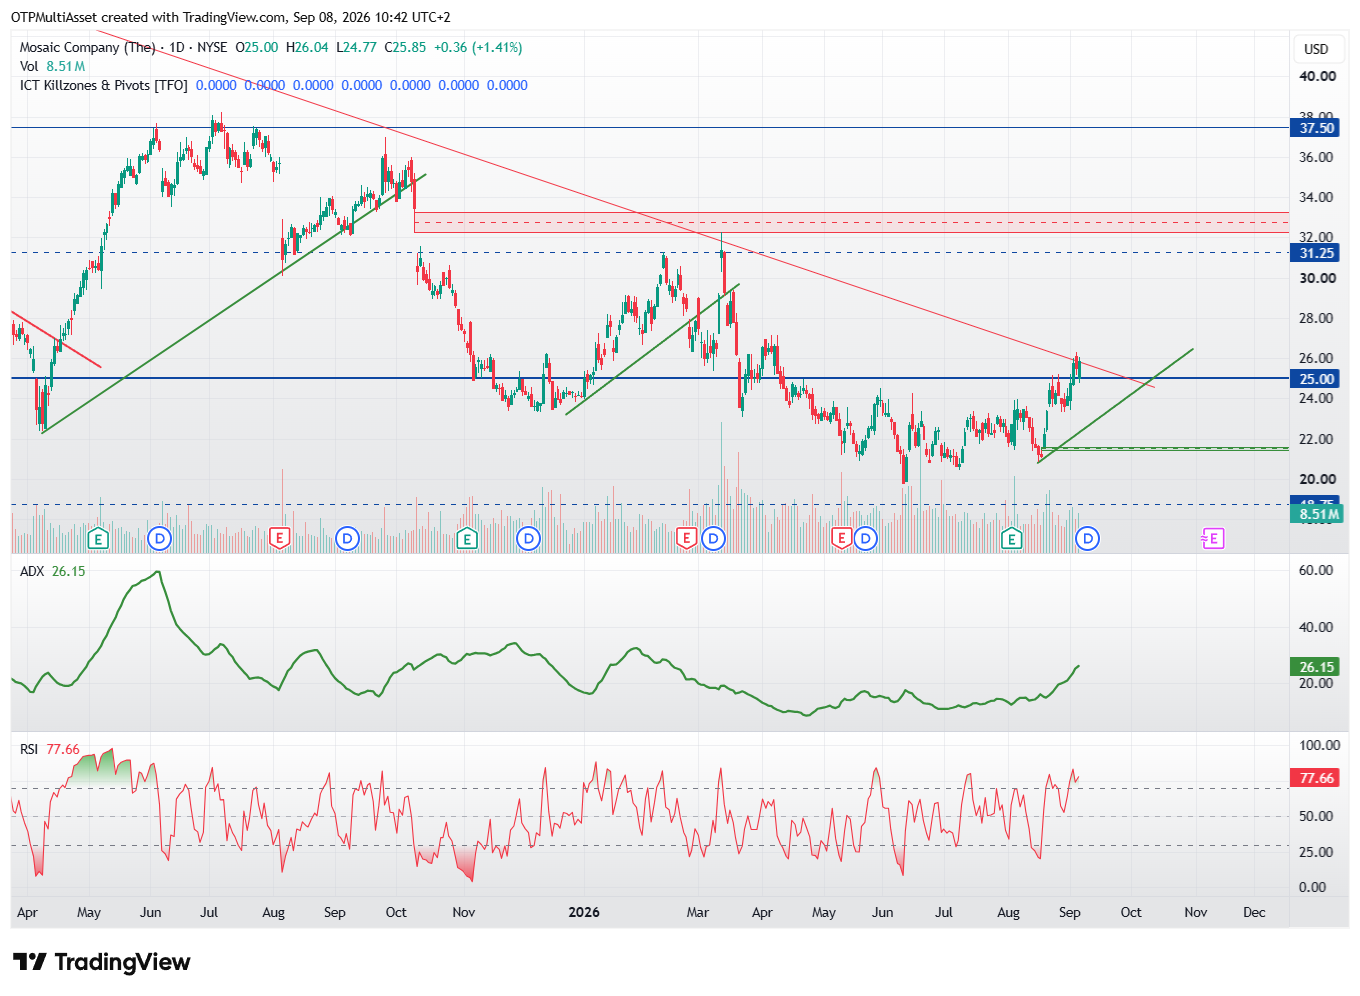
Task: Click the green earnings E marker near May 2025
Action: coord(98,539)
